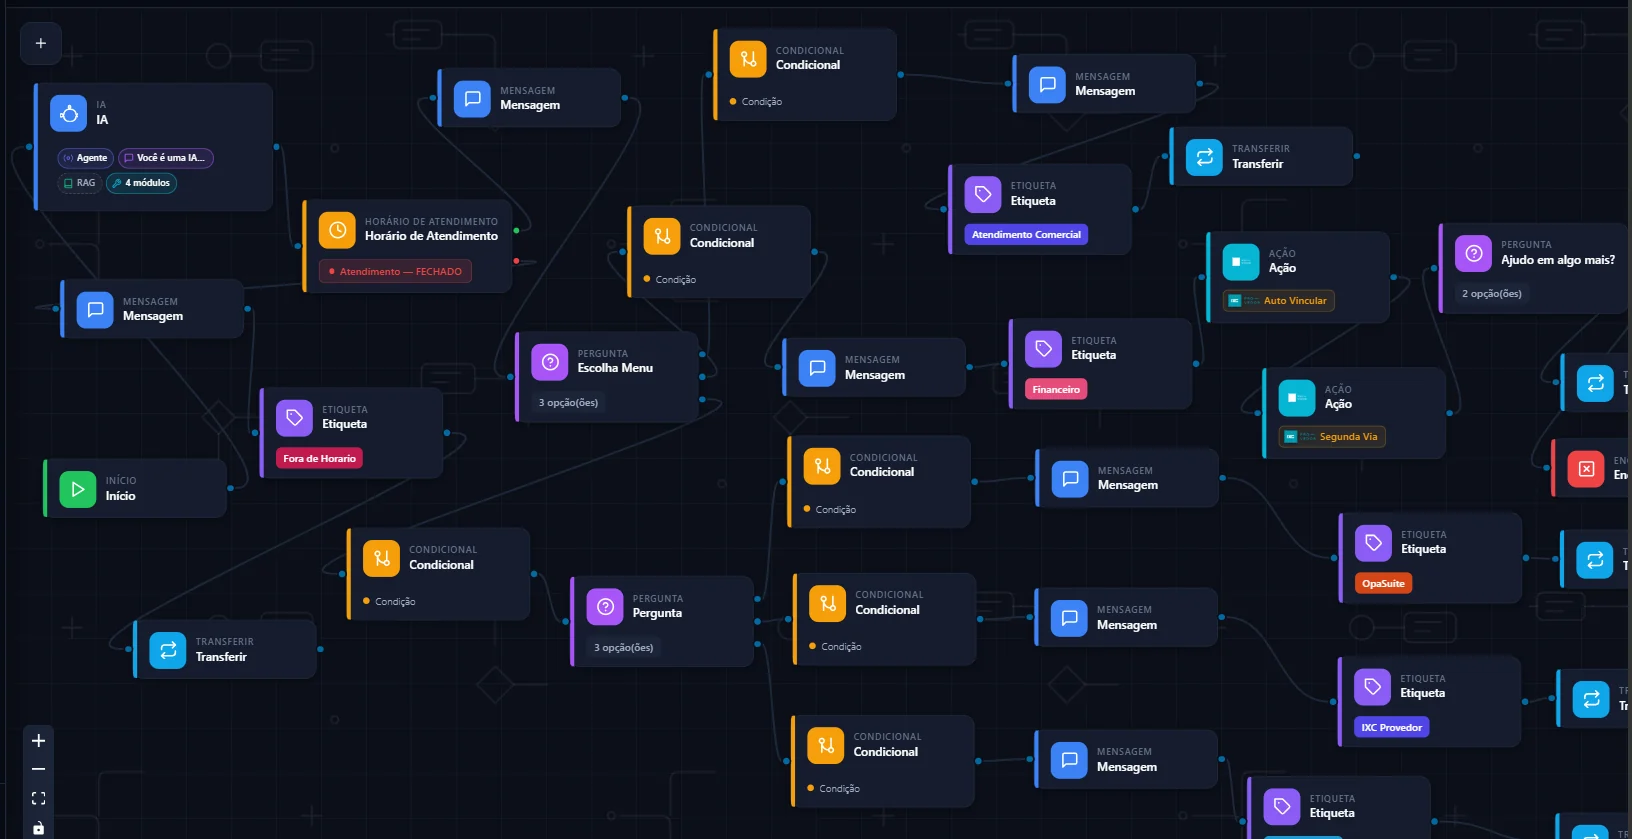Click the question icon beside the Pergunta title
1632x839 pixels.
pyautogui.click(x=605, y=607)
